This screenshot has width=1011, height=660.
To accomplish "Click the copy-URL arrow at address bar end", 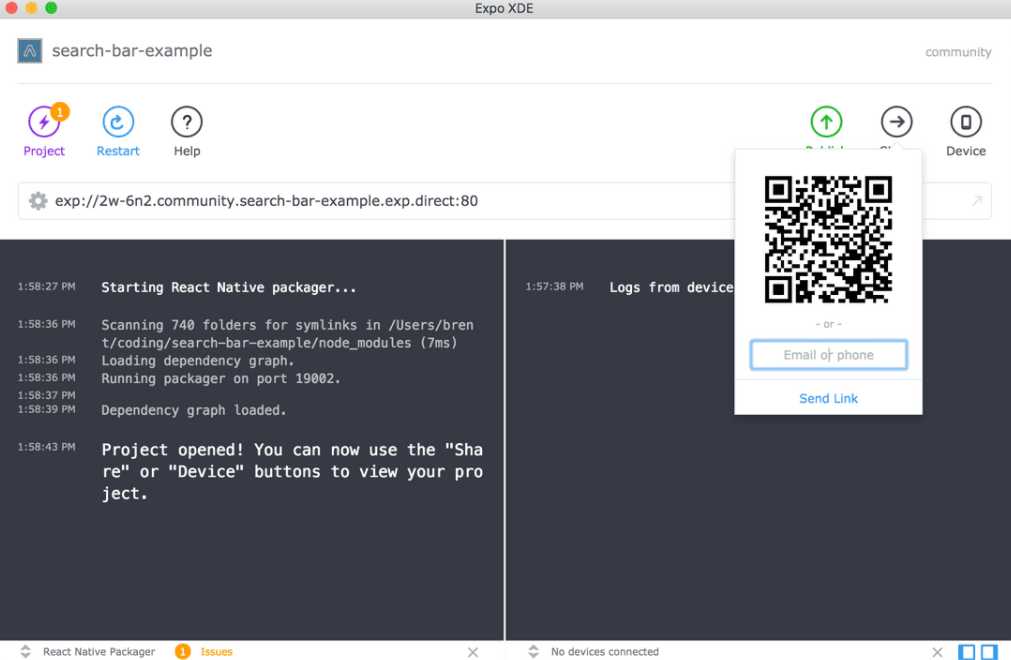I will pyautogui.click(x=977, y=201).
